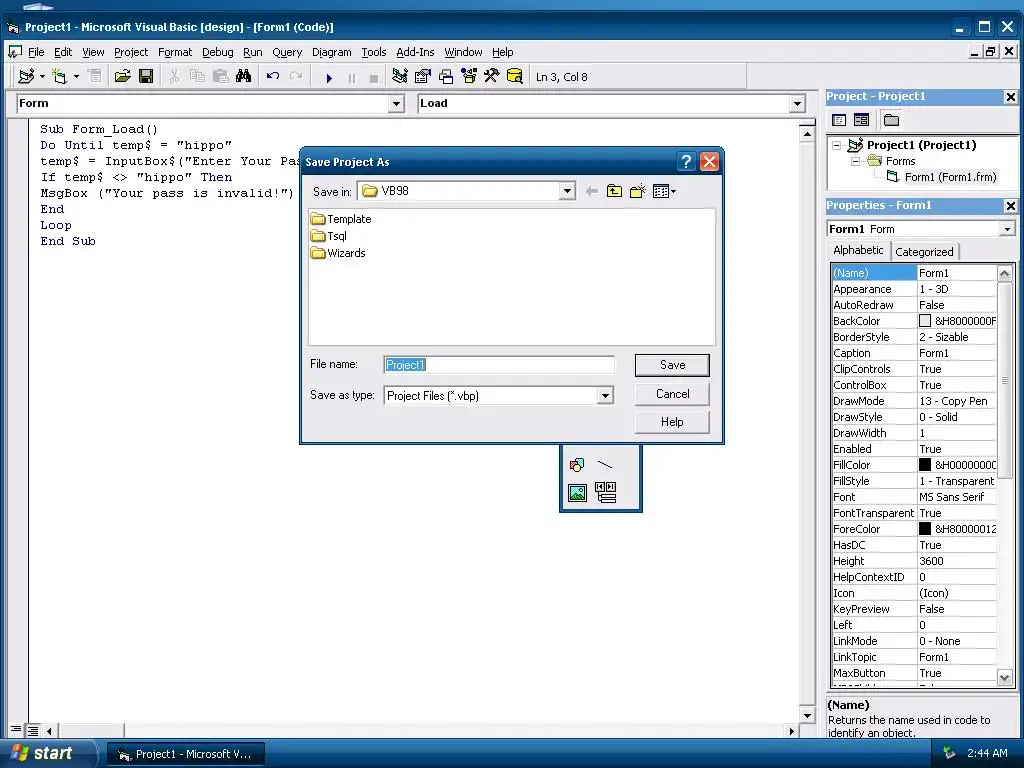Click View Code icon in Project panel

click(839, 120)
